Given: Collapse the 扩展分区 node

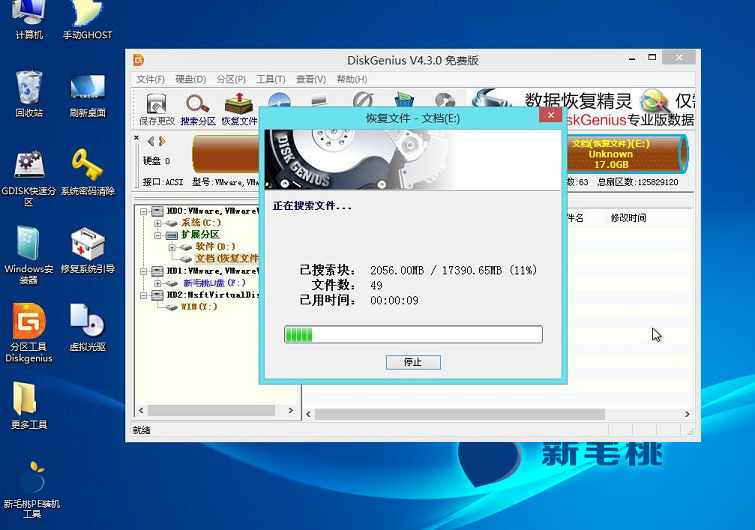Looking at the screenshot, I should tap(157, 235).
